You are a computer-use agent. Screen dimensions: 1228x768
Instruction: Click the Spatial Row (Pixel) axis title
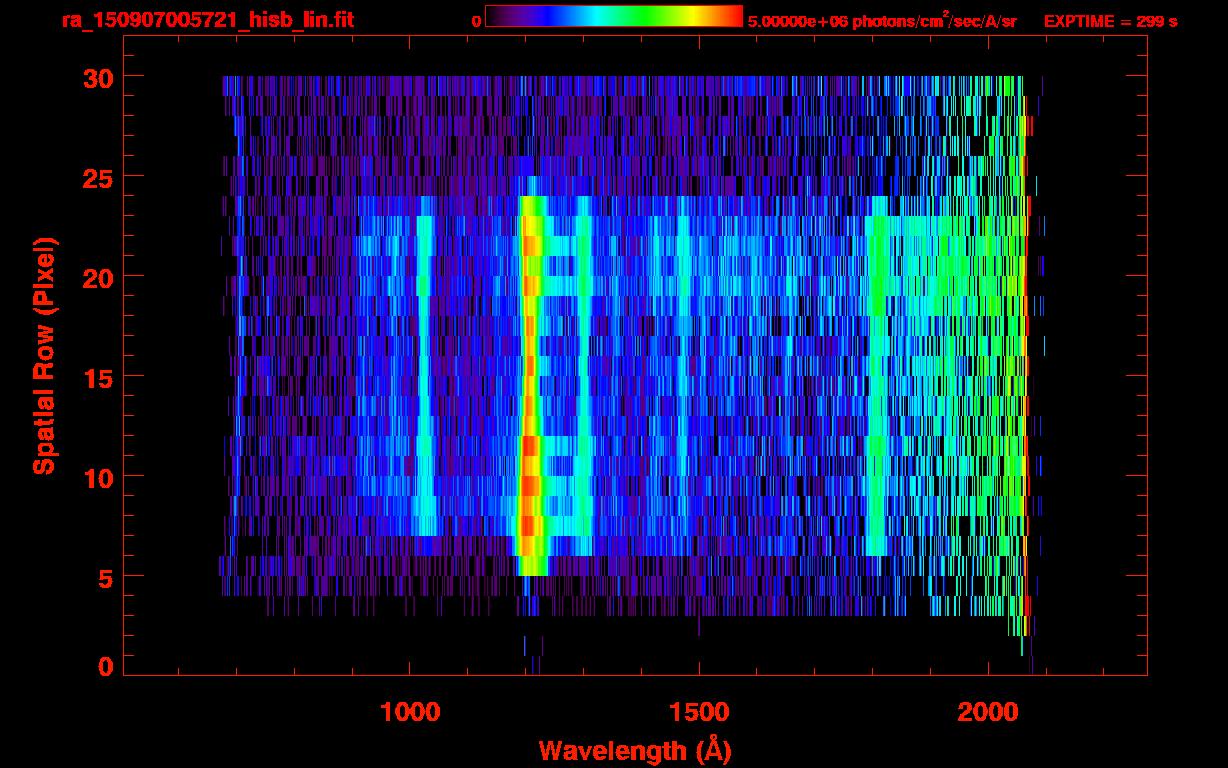click(44, 355)
